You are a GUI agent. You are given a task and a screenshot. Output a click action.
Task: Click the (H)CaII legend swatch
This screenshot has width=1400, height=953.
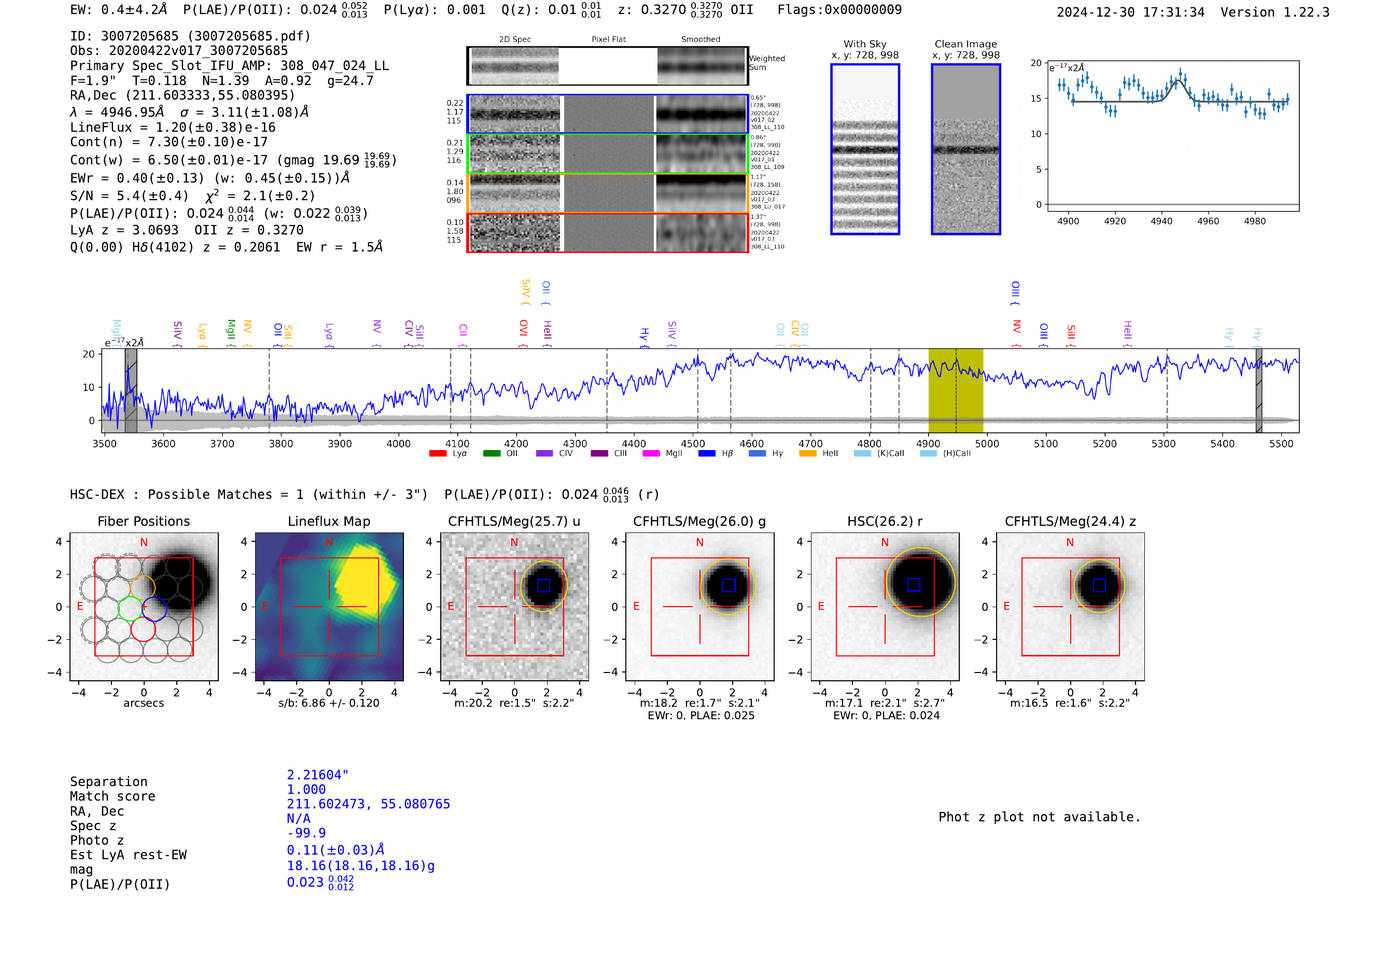[928, 453]
